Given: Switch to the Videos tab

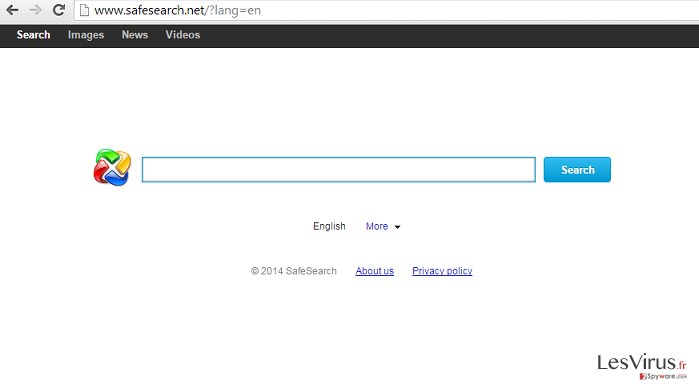Looking at the screenshot, I should point(183,35).
